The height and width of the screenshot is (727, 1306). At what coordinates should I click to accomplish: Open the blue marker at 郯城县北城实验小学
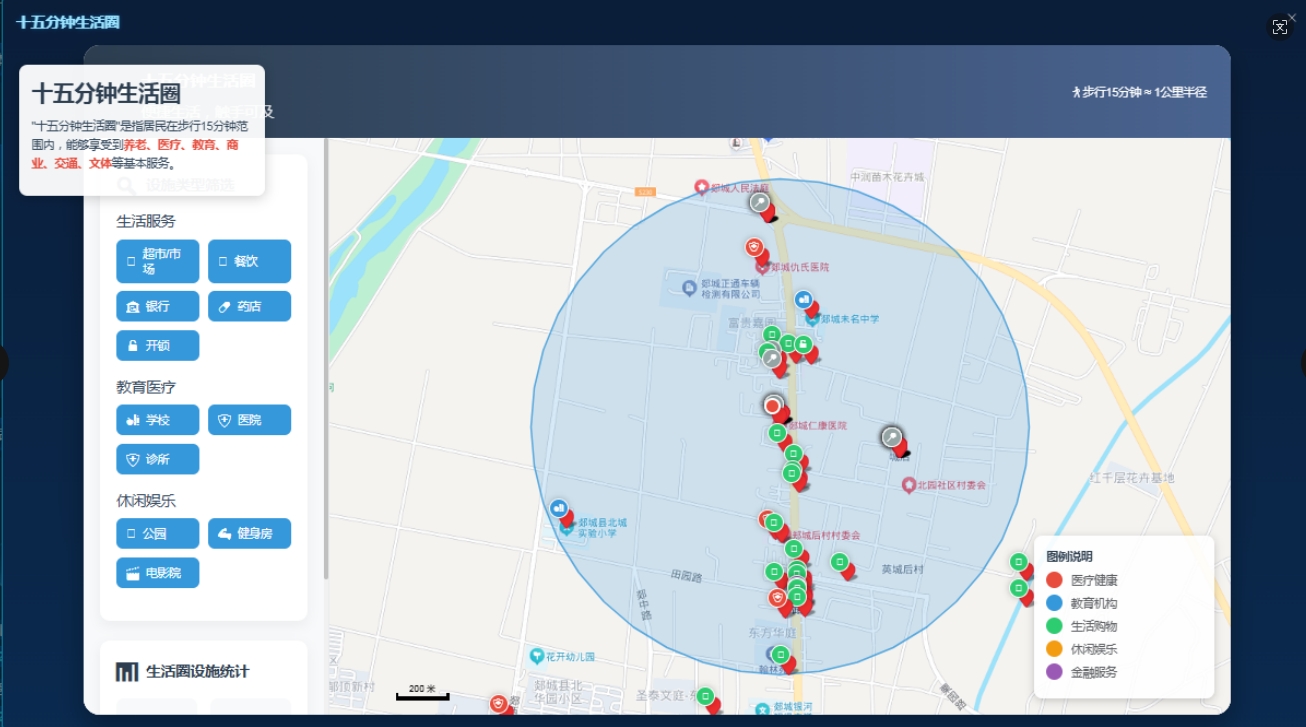pos(559,508)
